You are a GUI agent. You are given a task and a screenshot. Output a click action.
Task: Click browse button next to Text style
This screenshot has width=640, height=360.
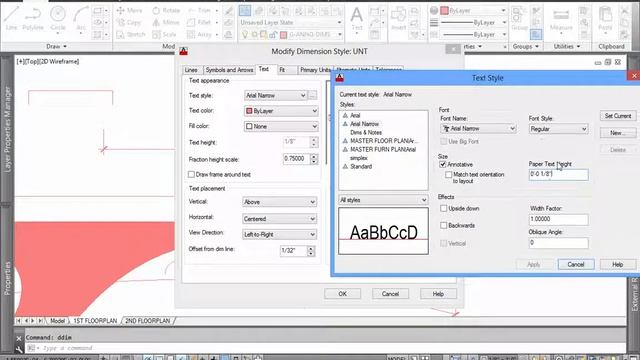click(313, 96)
